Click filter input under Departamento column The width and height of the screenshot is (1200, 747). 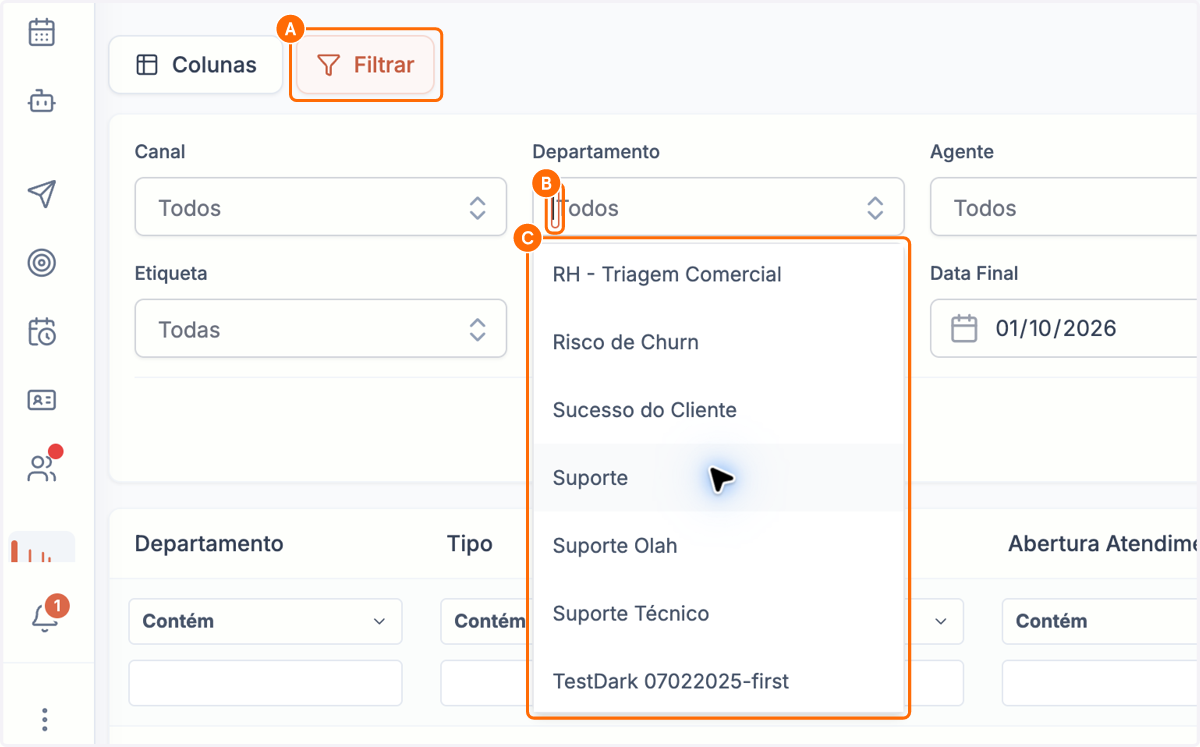[265, 683]
